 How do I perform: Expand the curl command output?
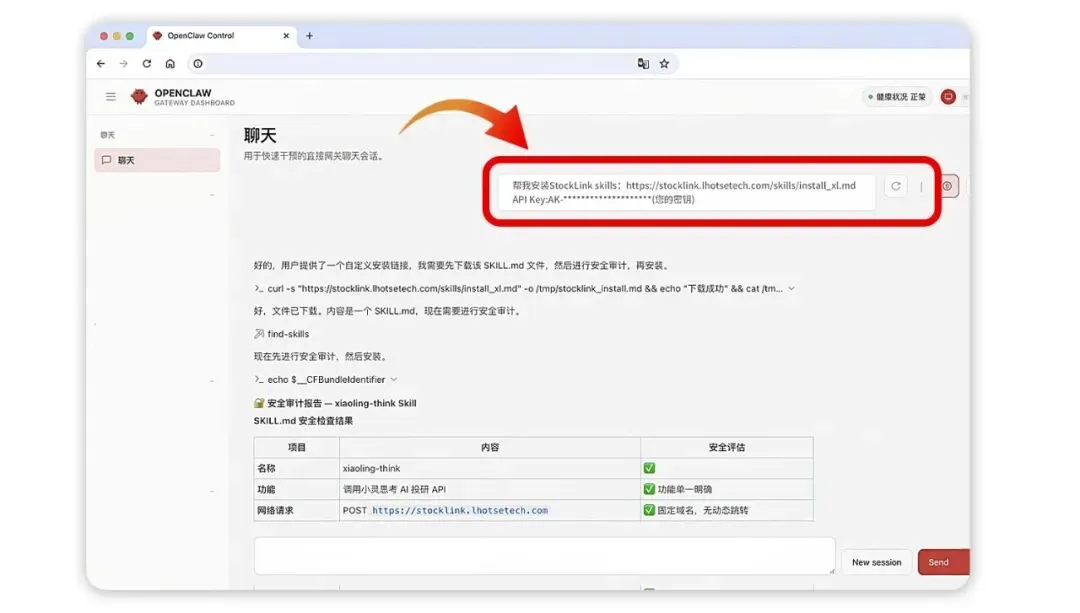pos(791,289)
